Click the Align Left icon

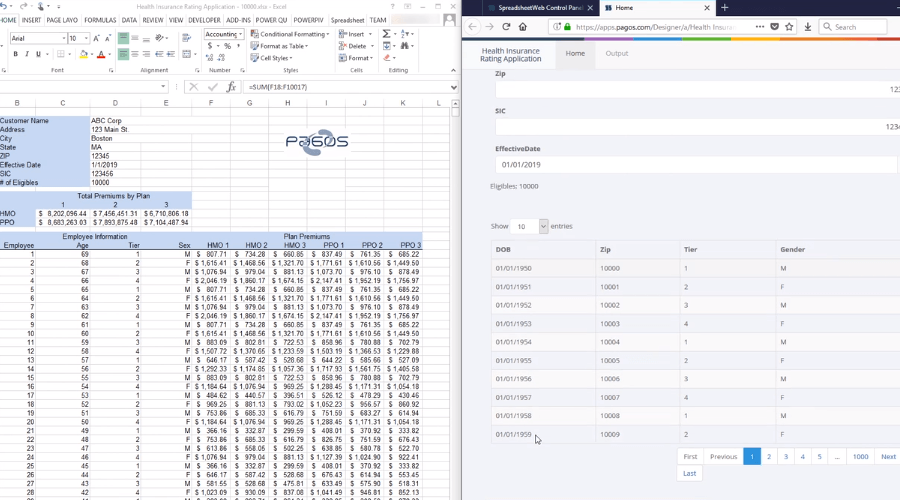pos(123,54)
